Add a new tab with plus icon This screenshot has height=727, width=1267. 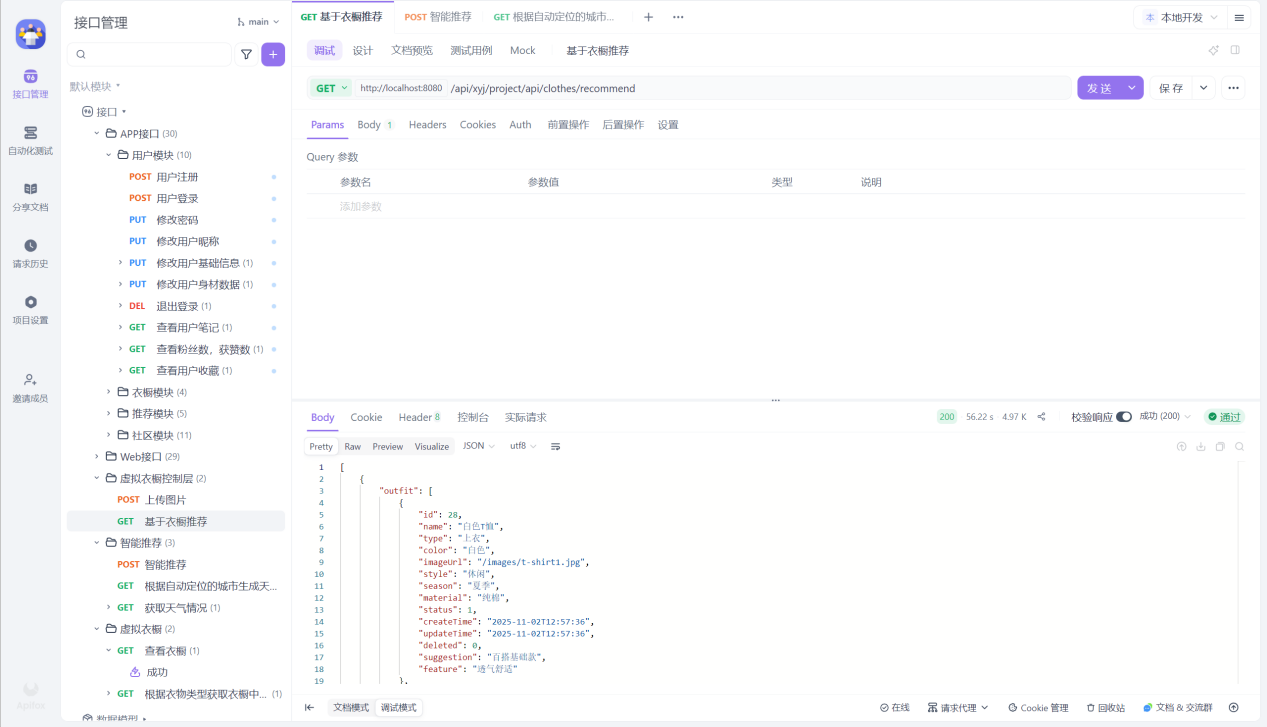[648, 17]
